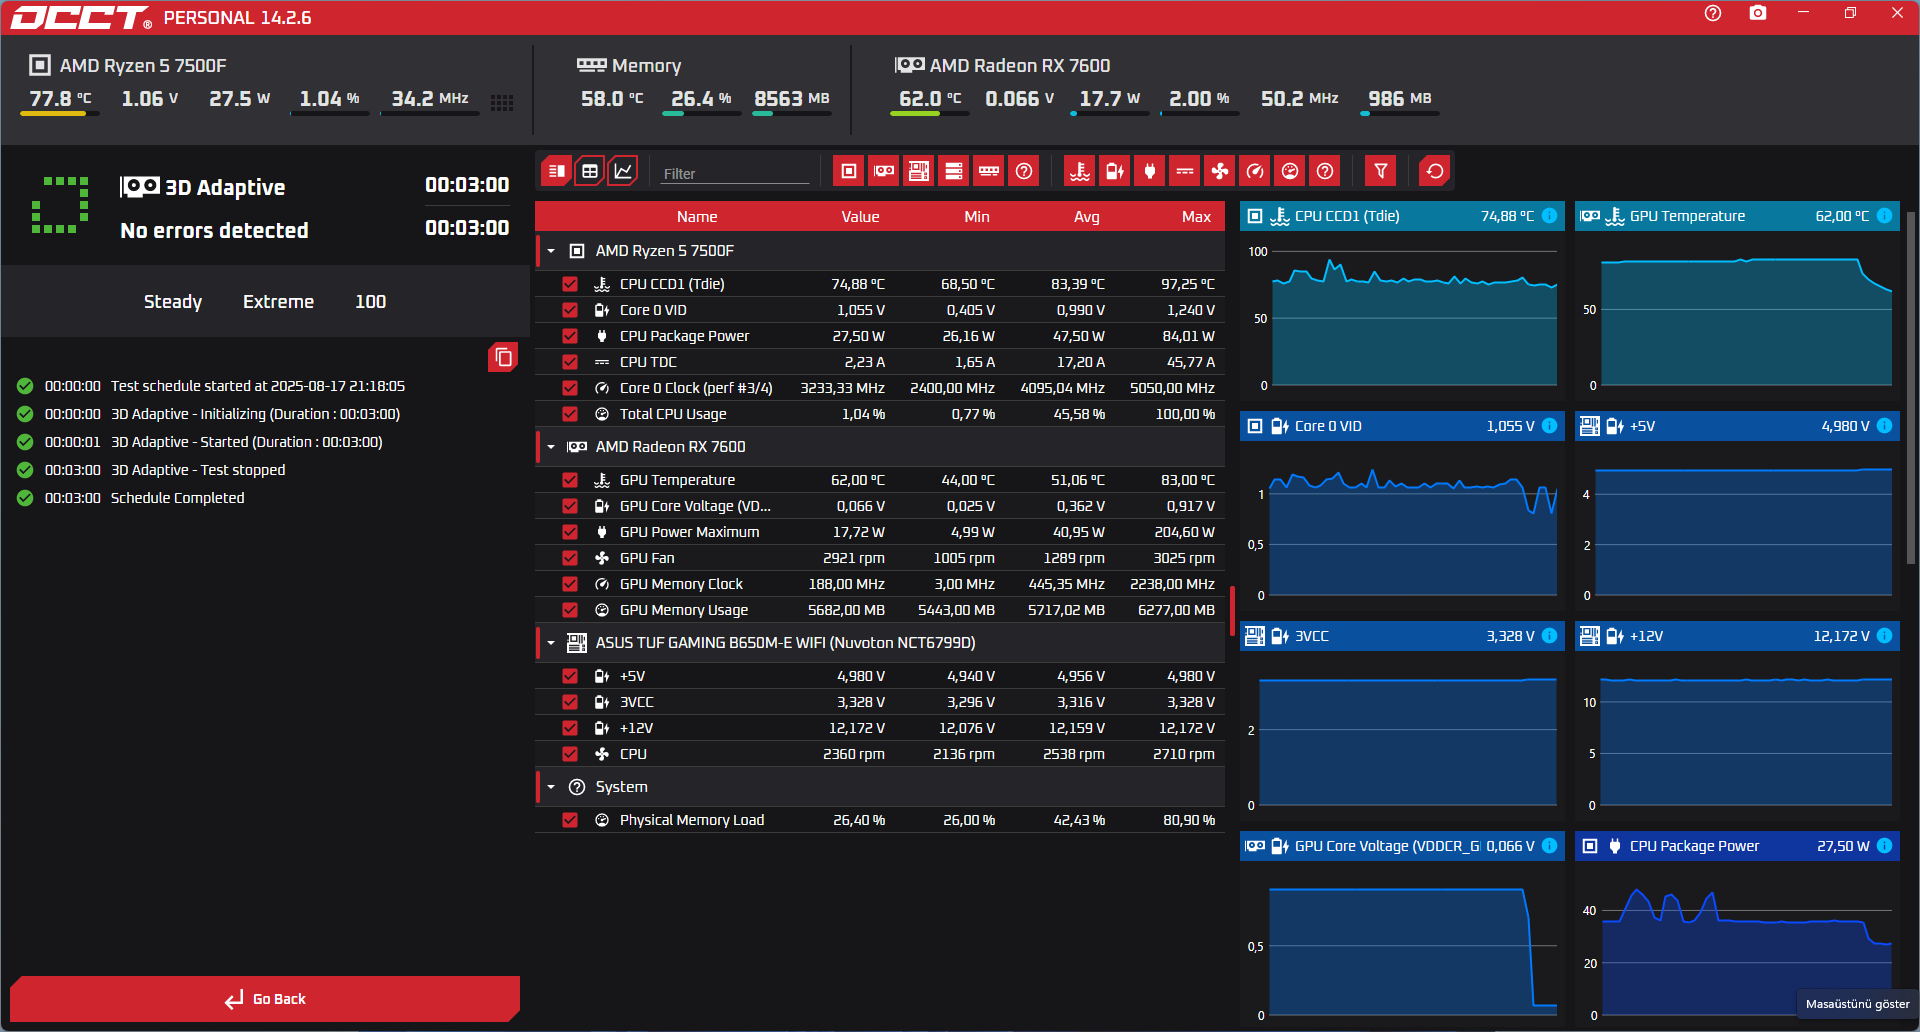
Task: Toggle the clock frequency sensor filter icon
Action: 1255,171
